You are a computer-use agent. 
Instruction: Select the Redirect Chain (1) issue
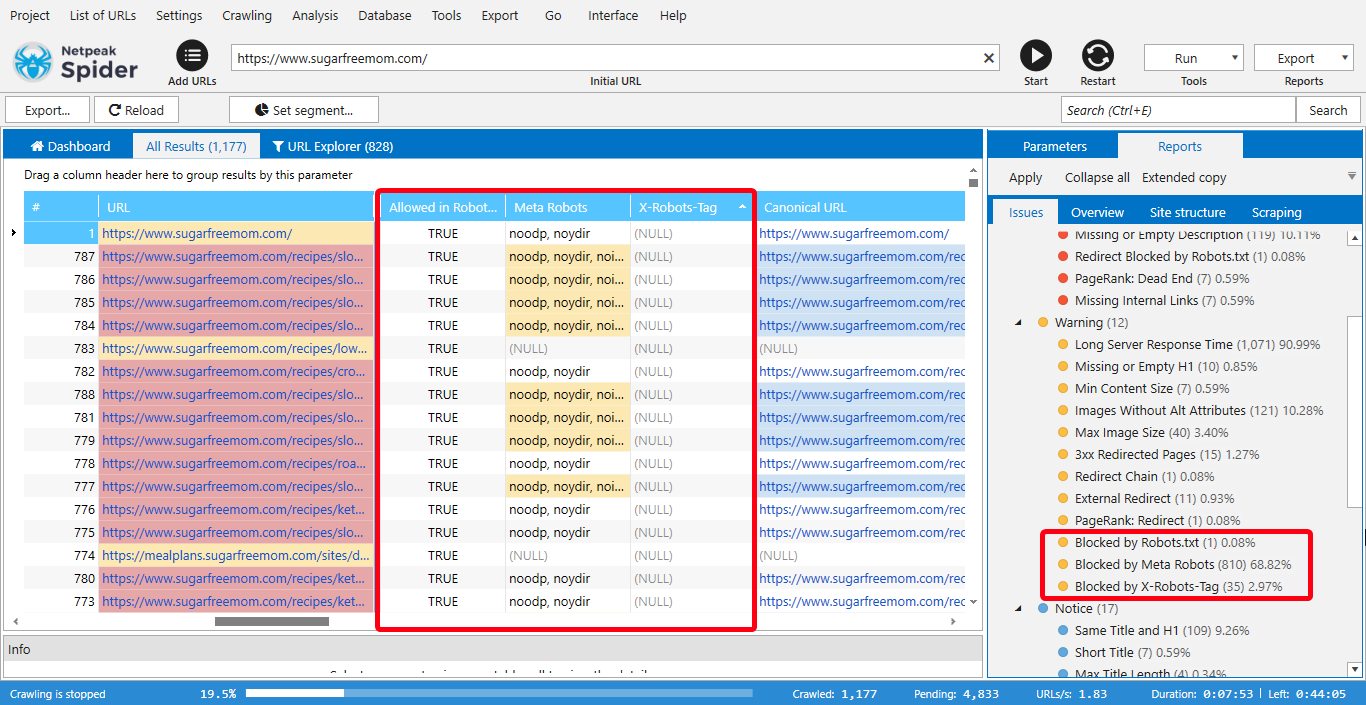point(1144,476)
